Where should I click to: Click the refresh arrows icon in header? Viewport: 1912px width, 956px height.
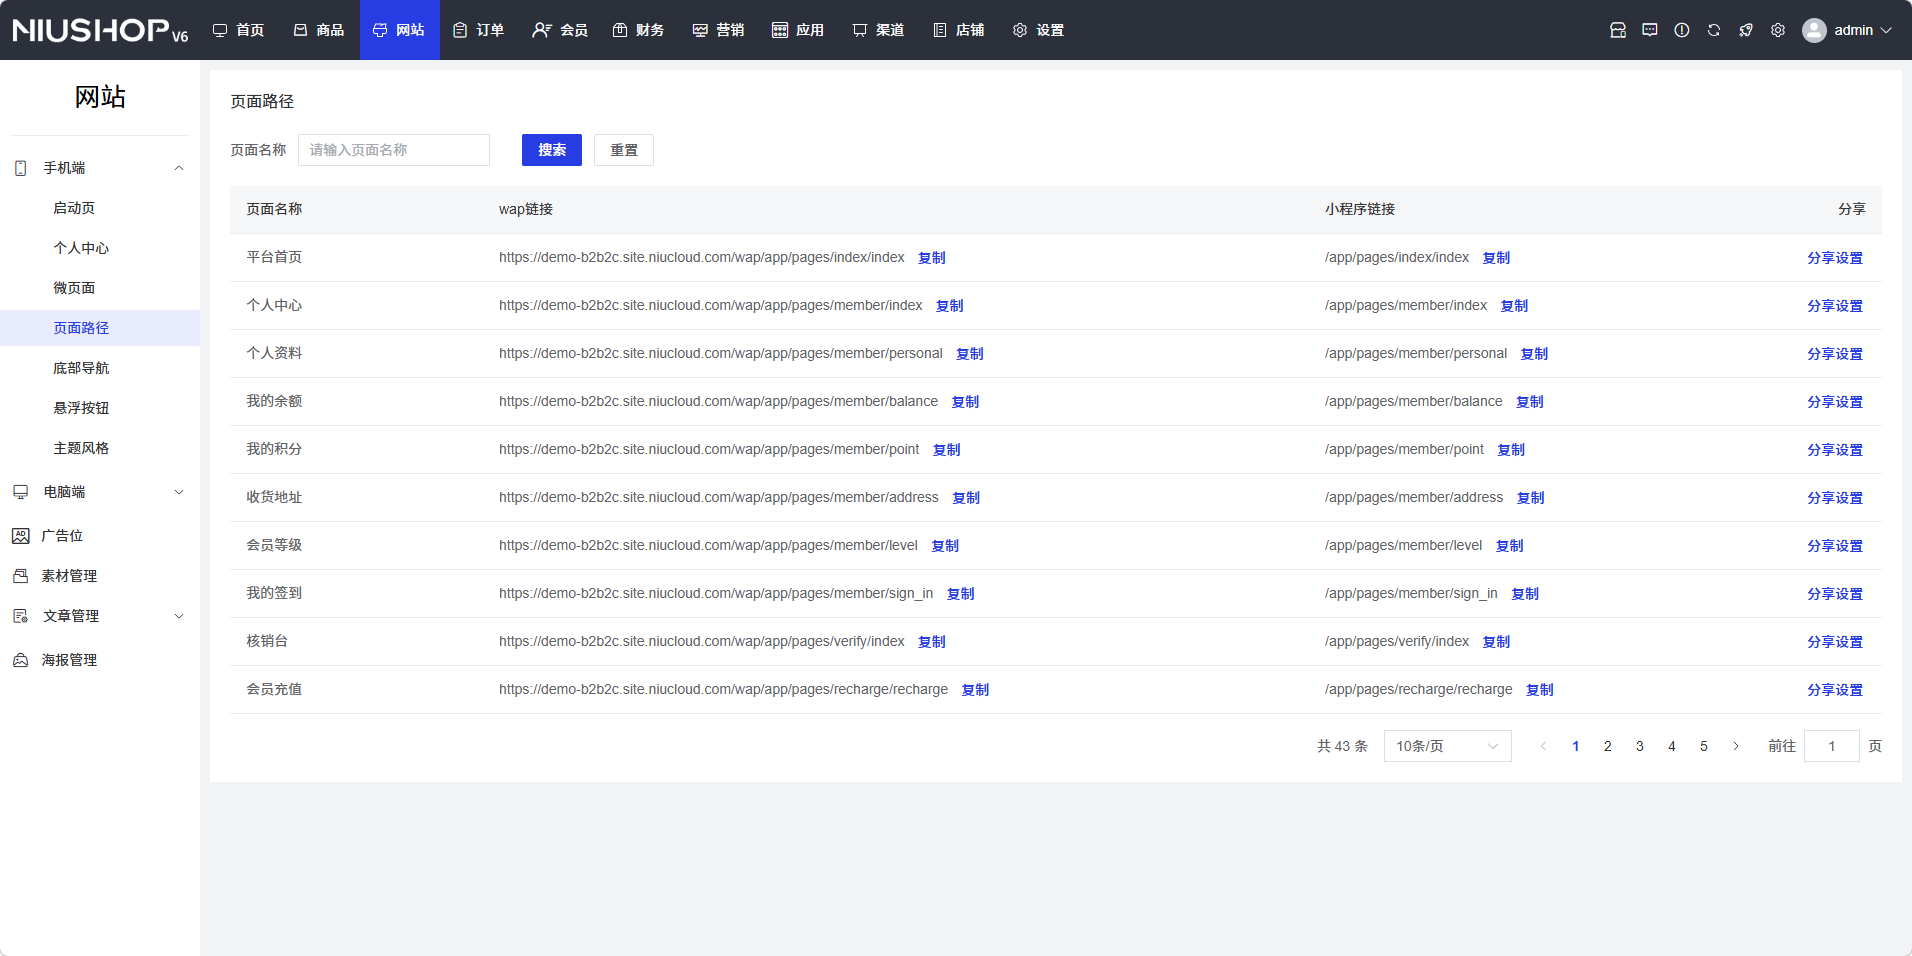point(1713,30)
